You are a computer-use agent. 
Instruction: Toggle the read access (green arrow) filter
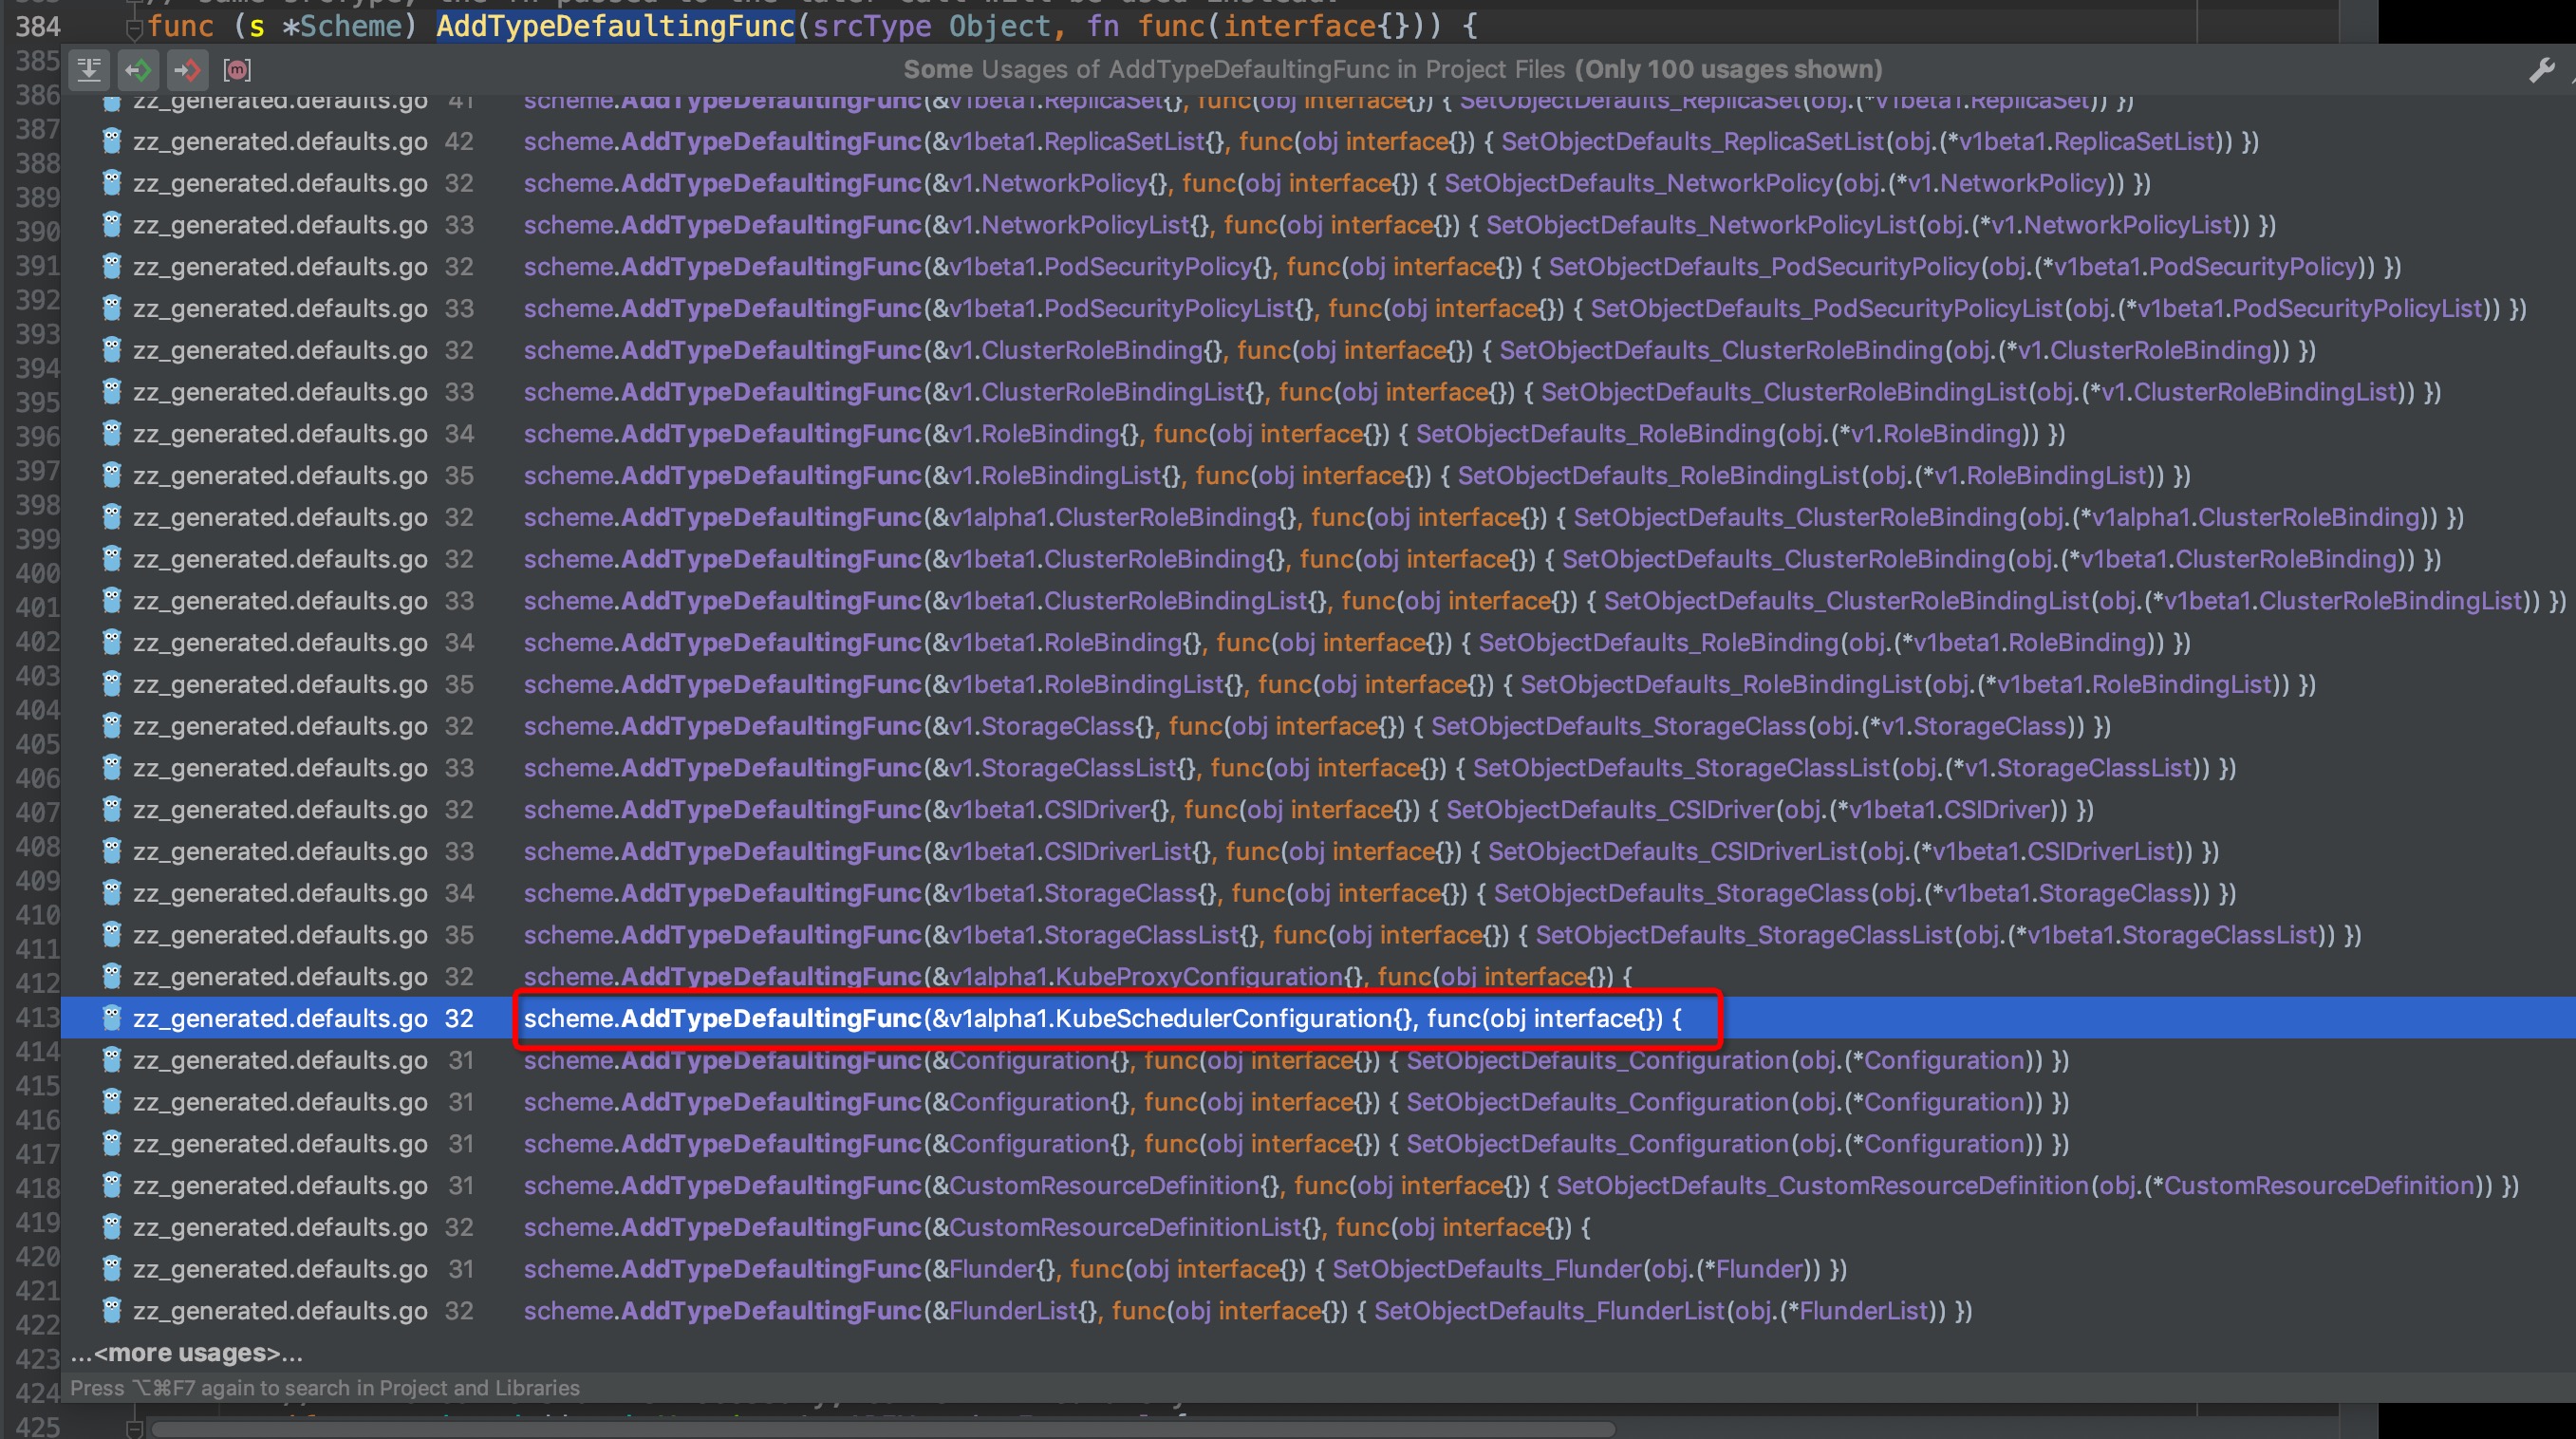coord(138,69)
